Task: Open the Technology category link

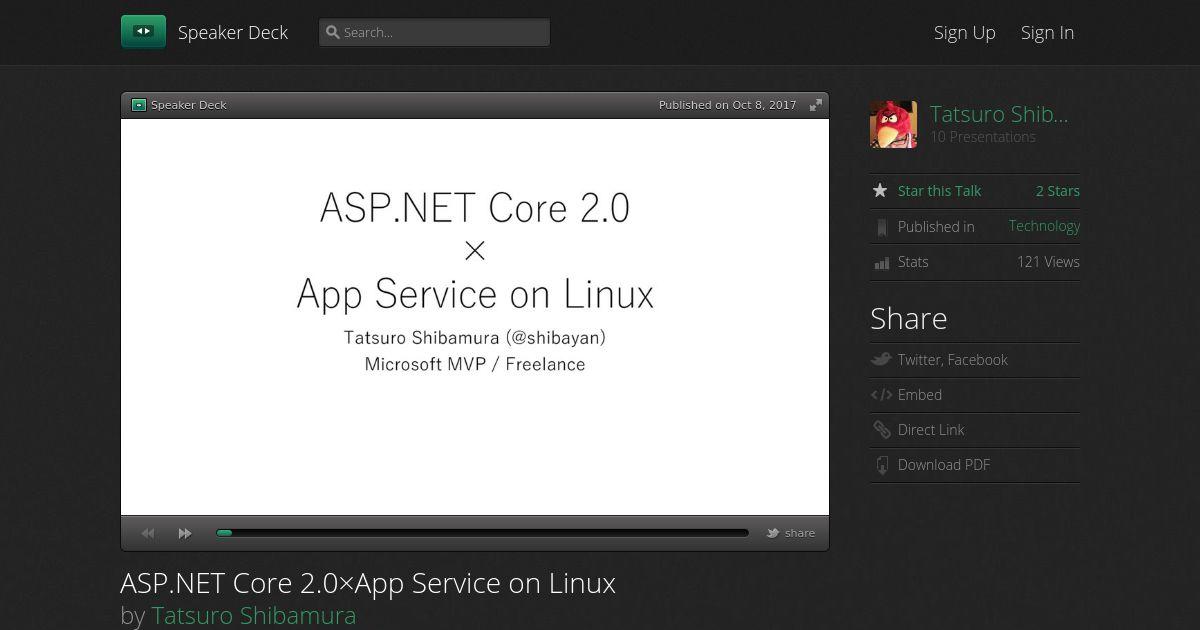Action: pyautogui.click(x=1044, y=226)
